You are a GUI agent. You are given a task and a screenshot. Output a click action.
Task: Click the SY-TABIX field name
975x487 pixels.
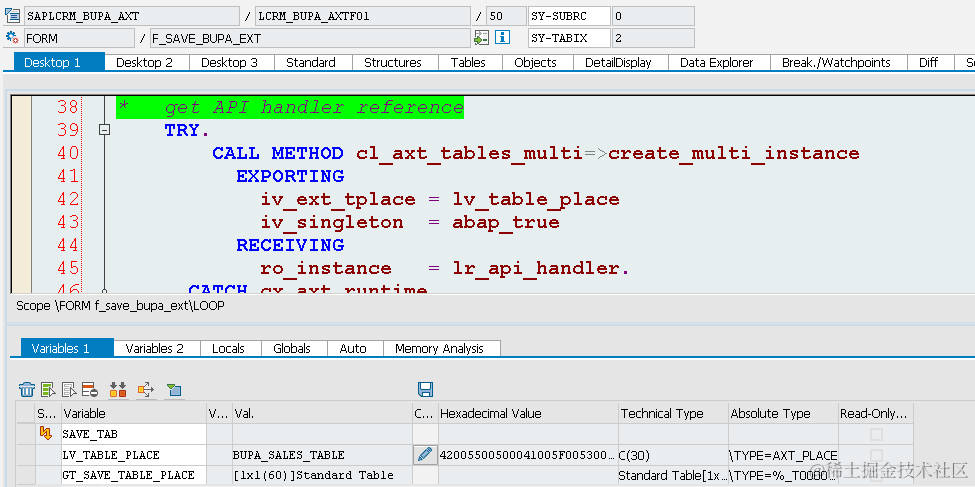point(568,39)
